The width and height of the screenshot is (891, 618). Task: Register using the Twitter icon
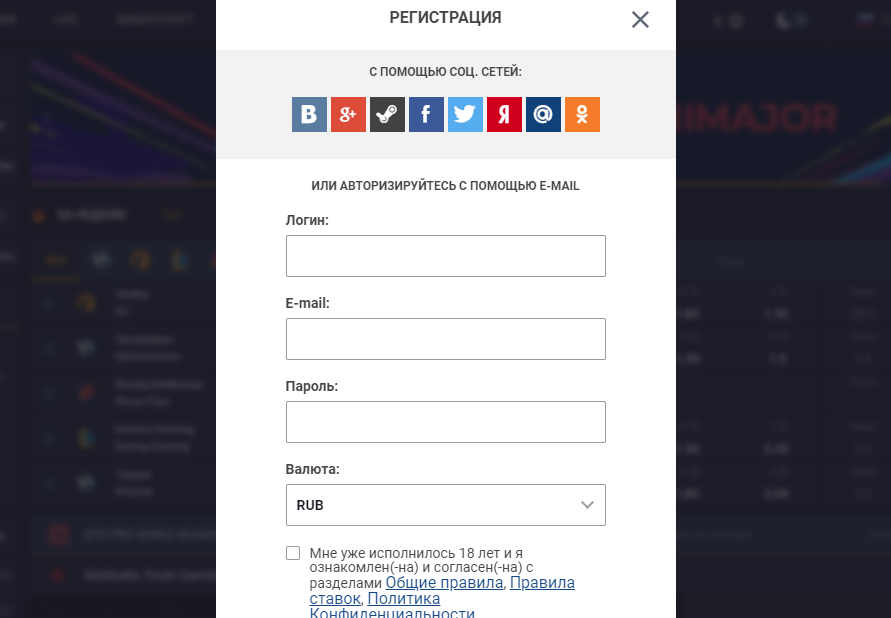tap(465, 114)
